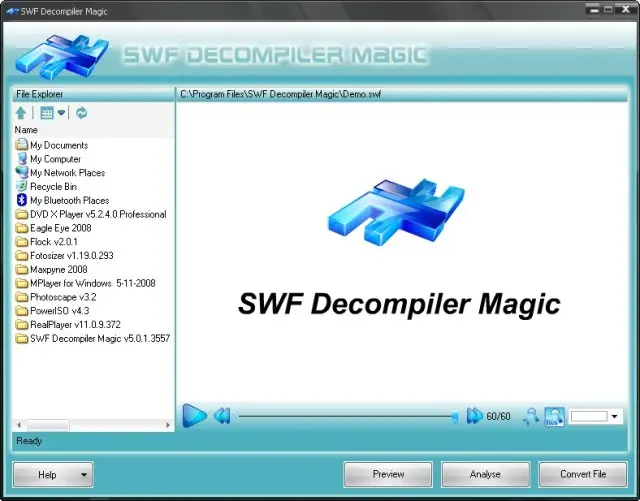Go up one folder level arrow
Viewport: 640px width, 501px height.
click(x=21, y=113)
